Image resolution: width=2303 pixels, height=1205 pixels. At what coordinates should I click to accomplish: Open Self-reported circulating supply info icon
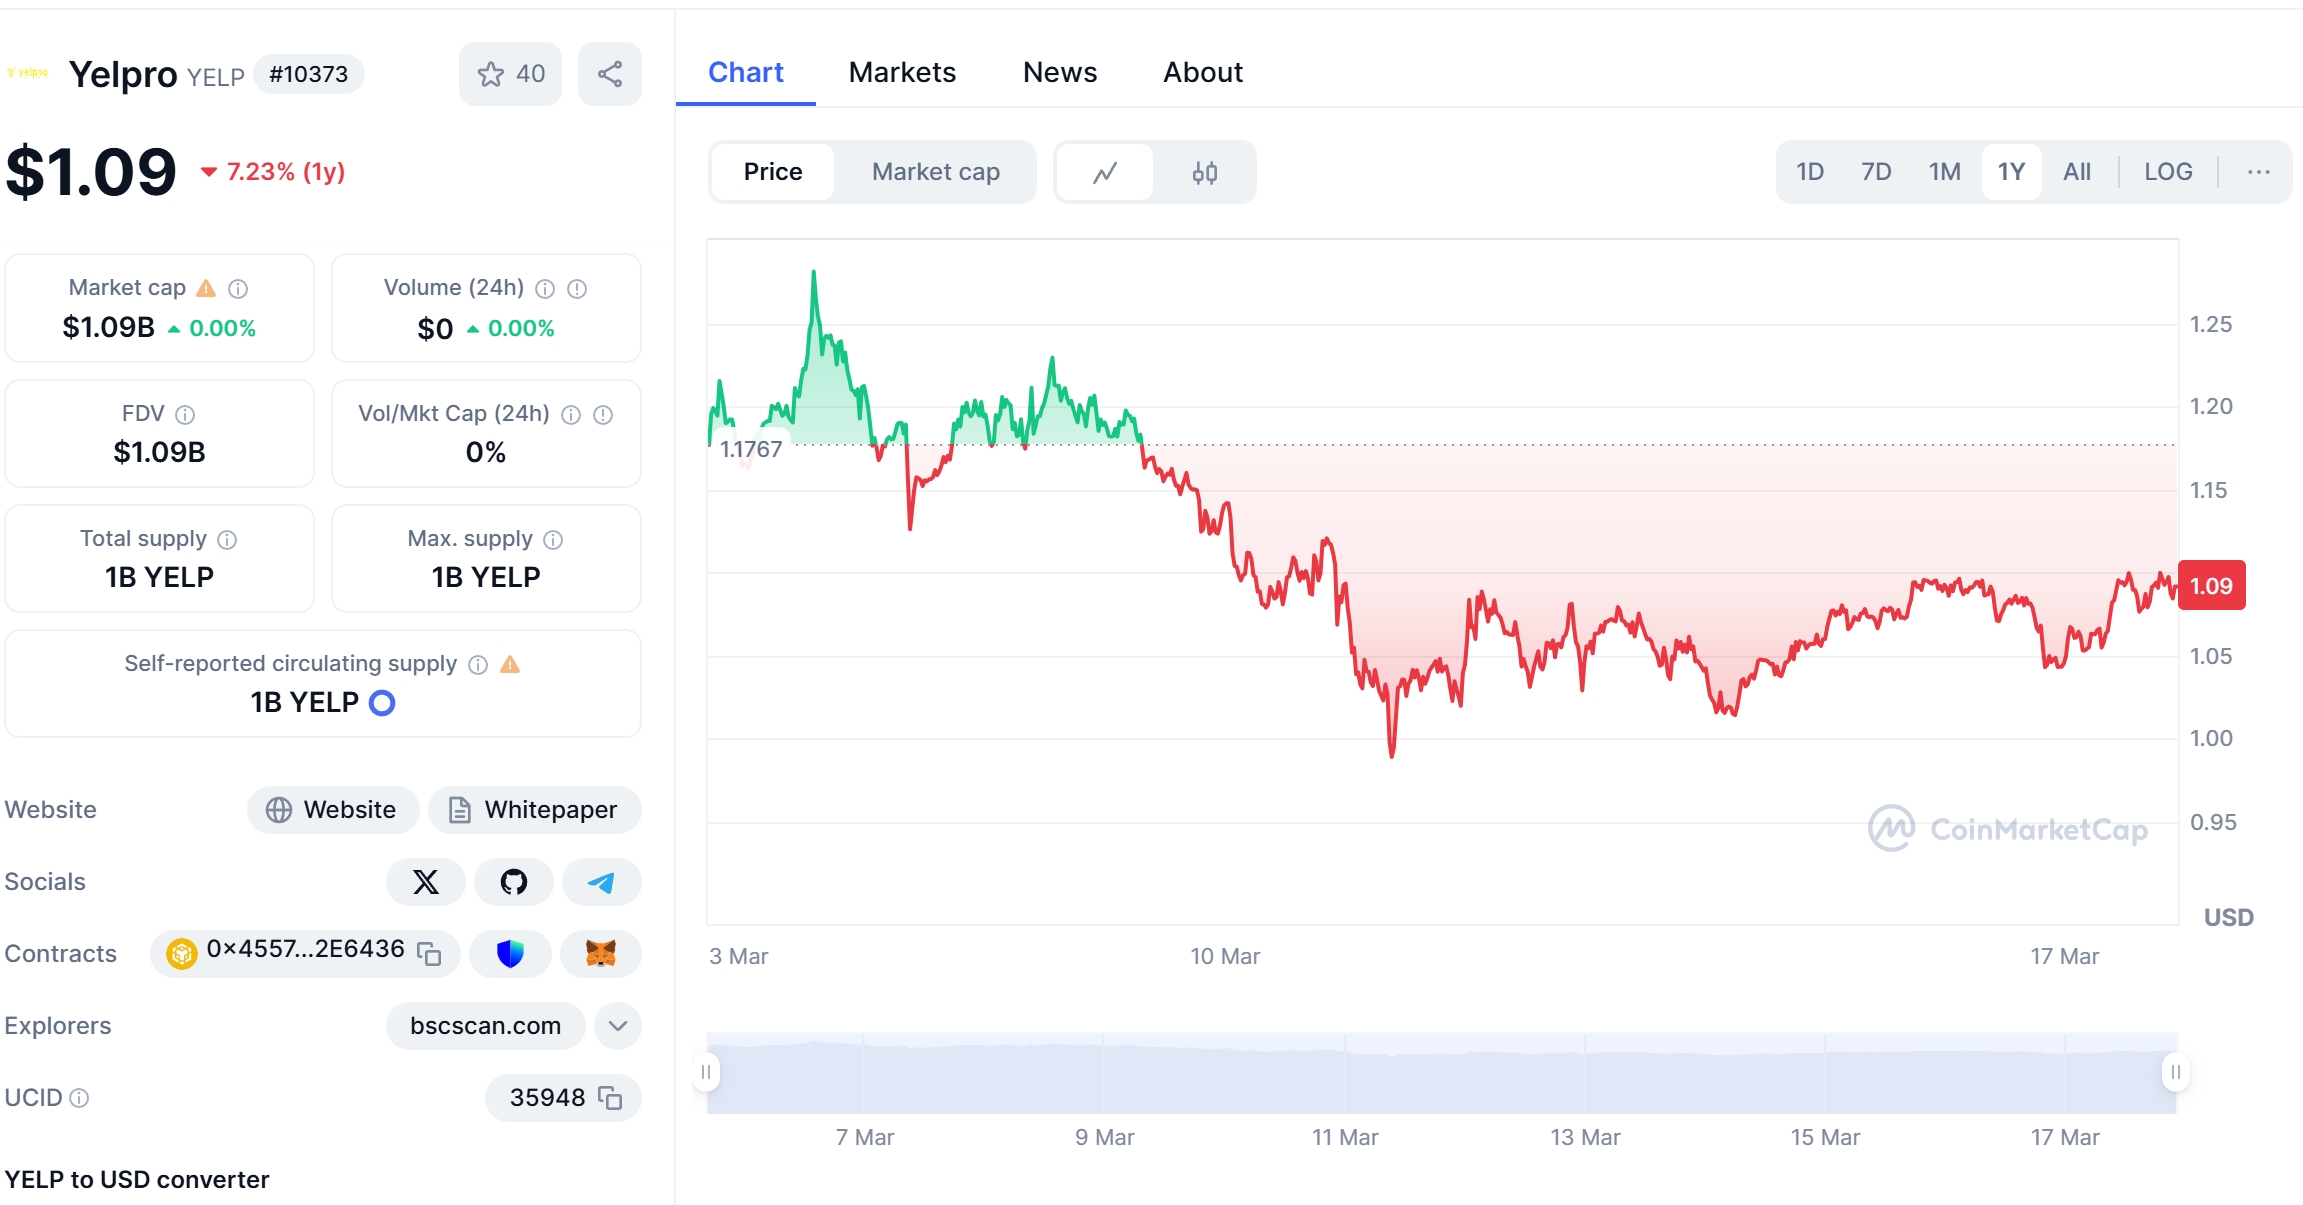[x=478, y=665]
